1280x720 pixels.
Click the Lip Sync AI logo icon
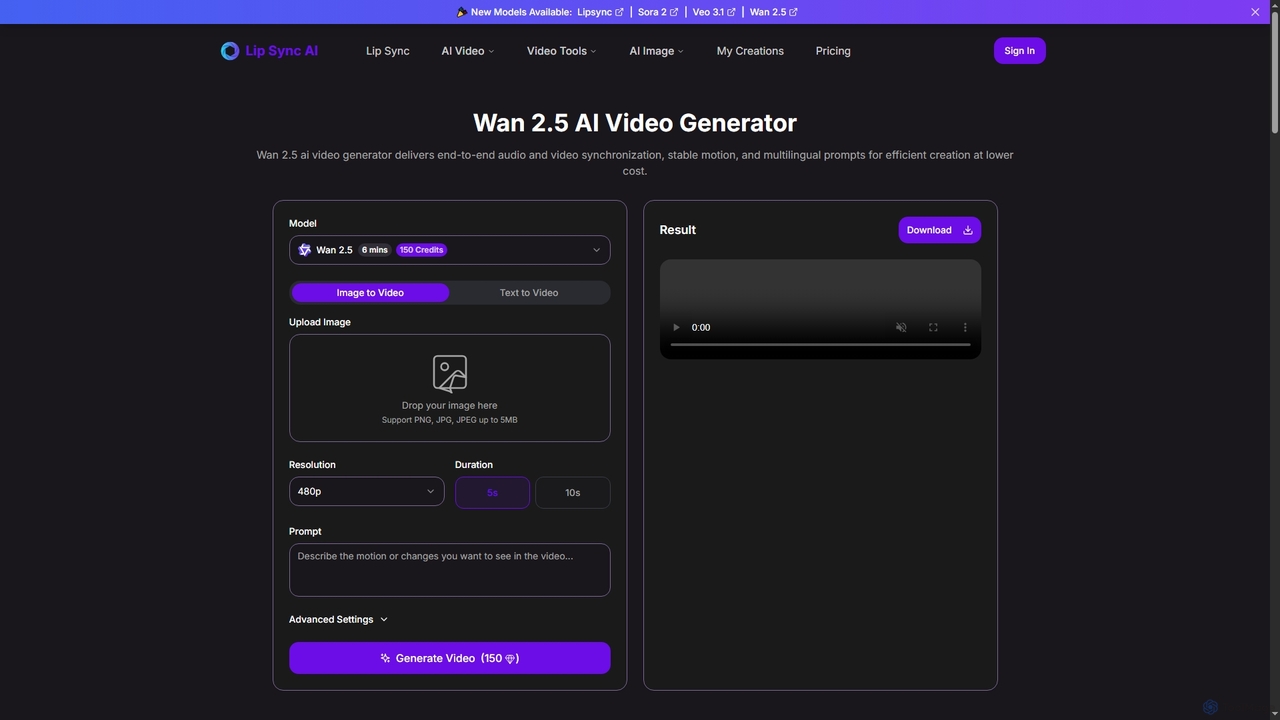(230, 51)
